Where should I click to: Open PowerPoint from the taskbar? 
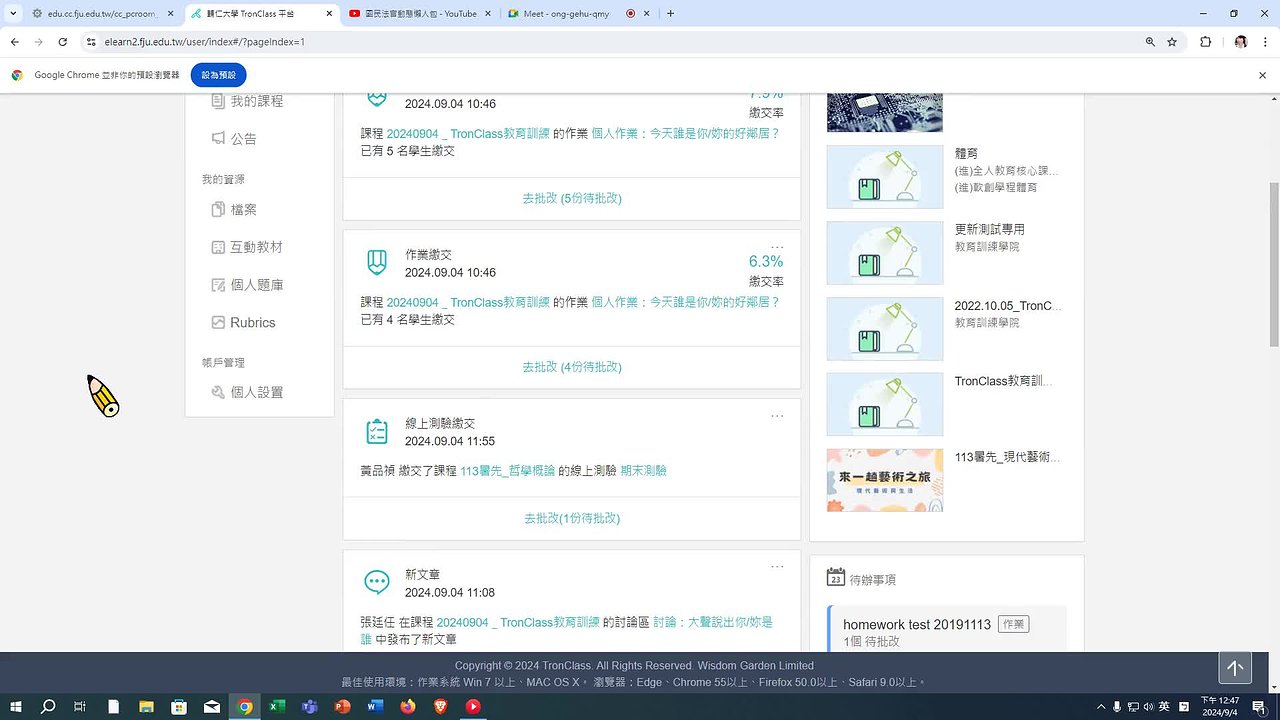coord(342,706)
